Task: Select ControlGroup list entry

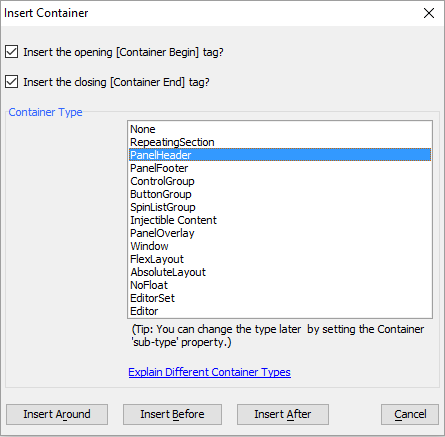Action: point(280,181)
